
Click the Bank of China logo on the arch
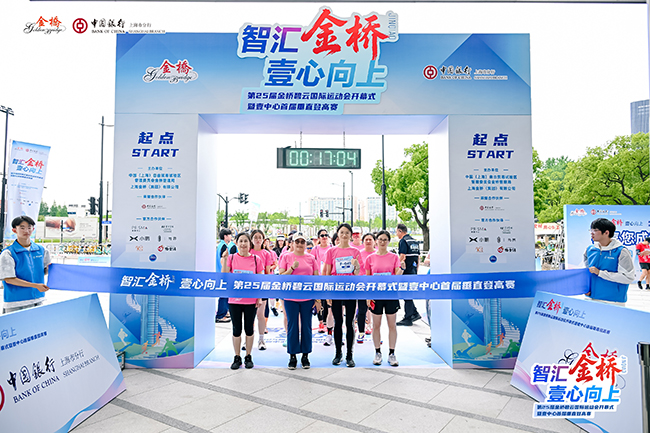pos(465,72)
